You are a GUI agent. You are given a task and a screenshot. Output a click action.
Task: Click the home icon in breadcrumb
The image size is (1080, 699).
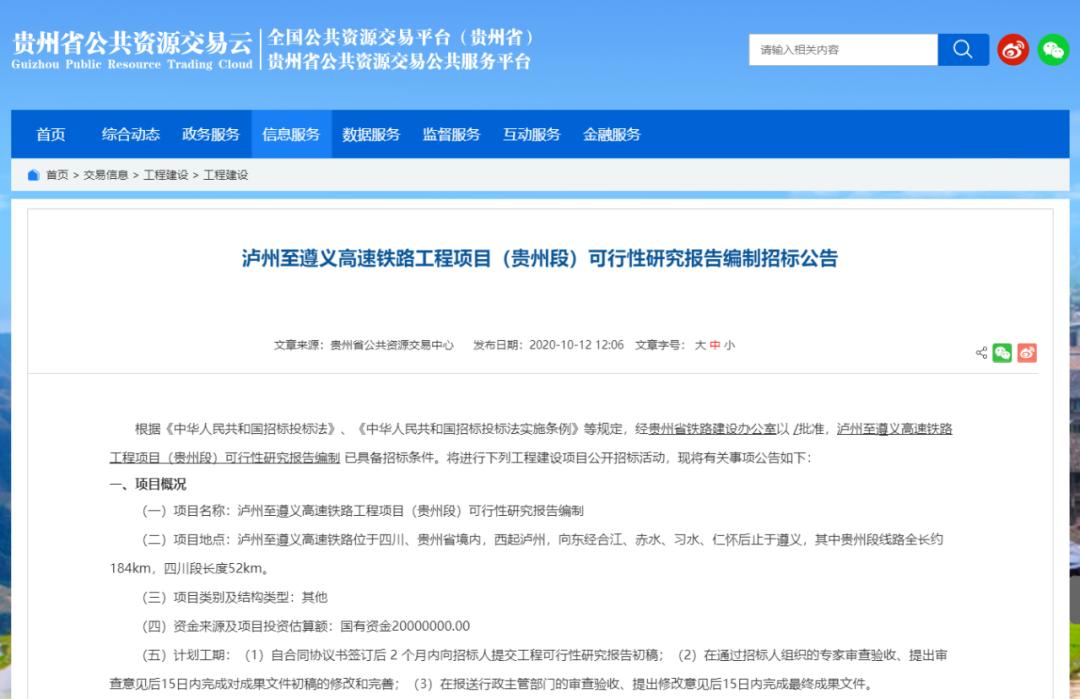(33, 175)
